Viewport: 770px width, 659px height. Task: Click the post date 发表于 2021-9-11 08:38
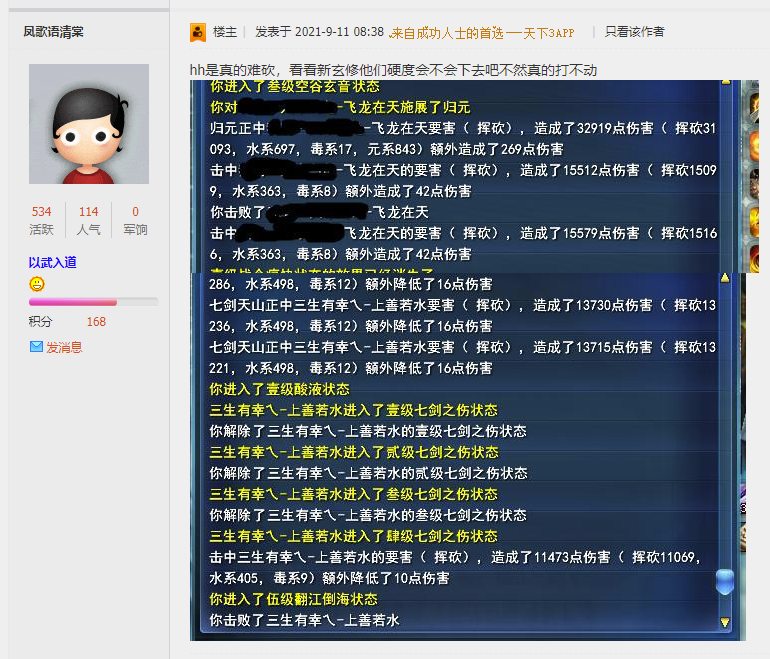point(319,32)
